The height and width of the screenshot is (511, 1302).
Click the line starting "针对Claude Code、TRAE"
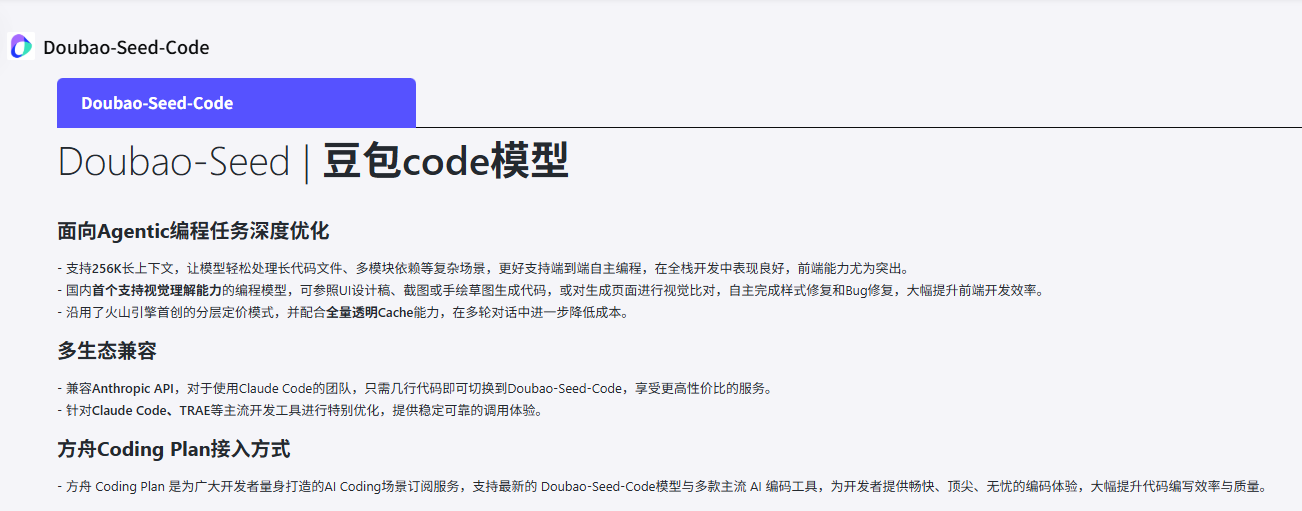pos(300,410)
